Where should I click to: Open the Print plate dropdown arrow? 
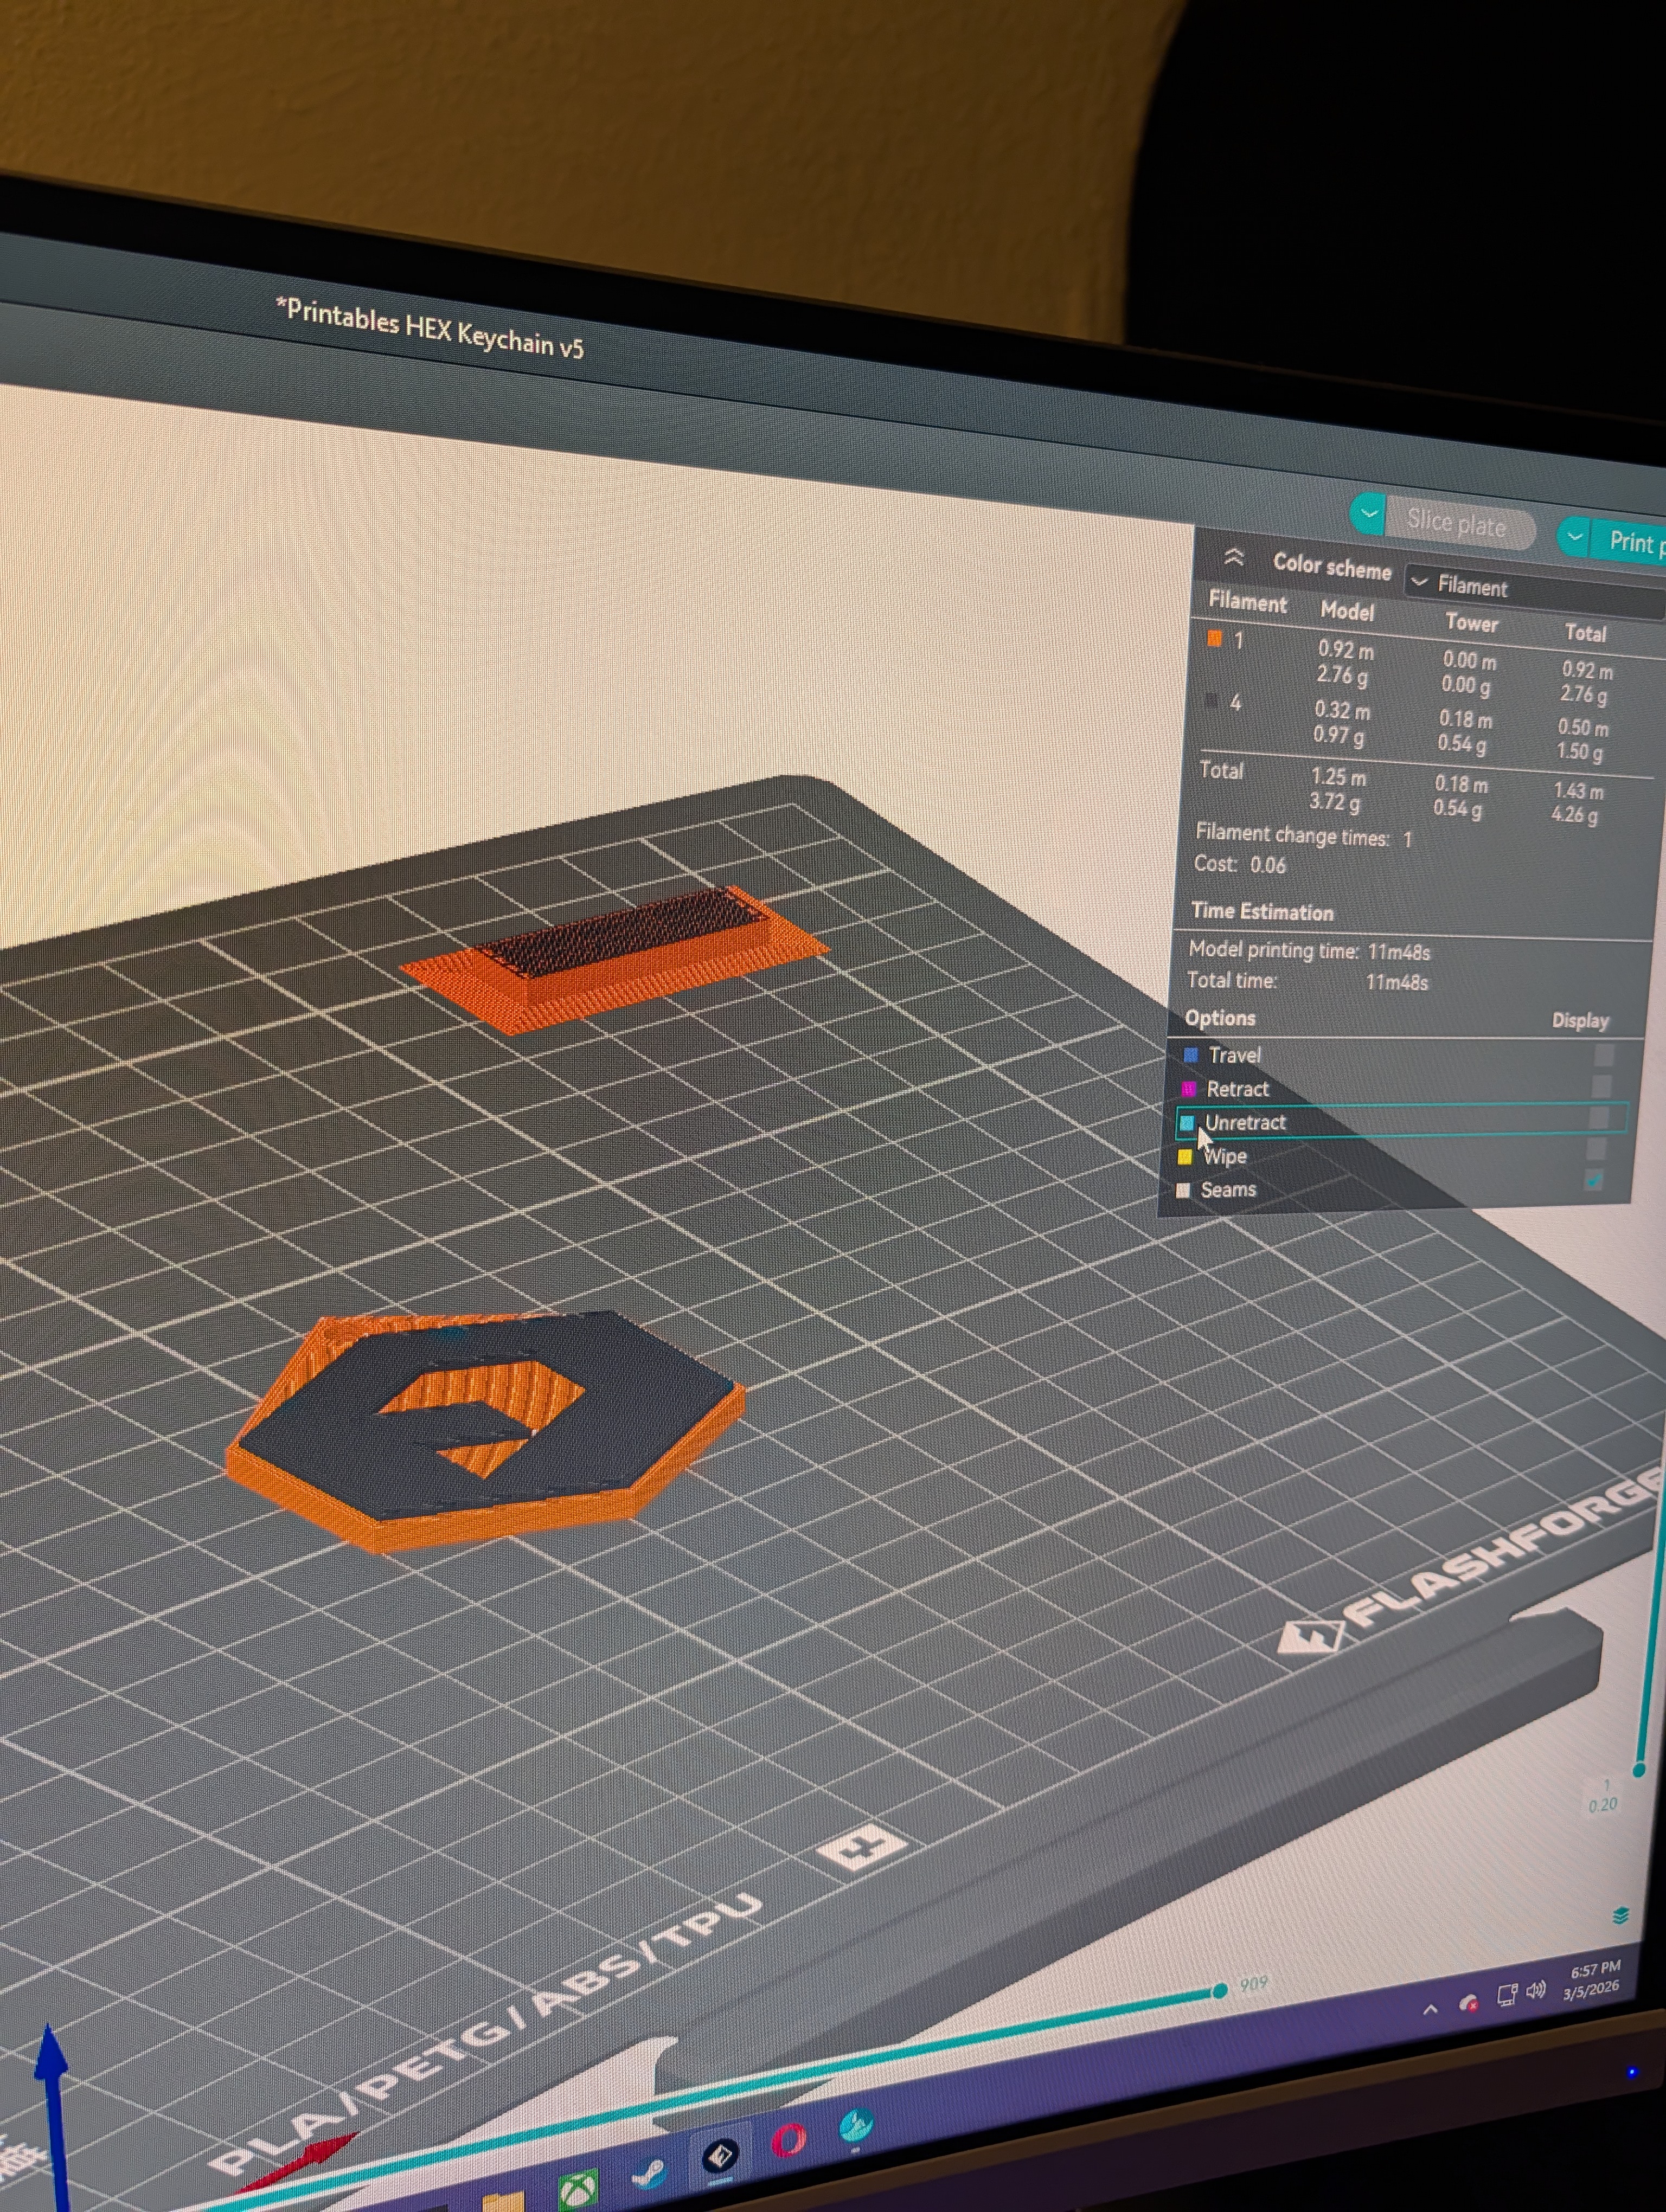pos(1574,537)
